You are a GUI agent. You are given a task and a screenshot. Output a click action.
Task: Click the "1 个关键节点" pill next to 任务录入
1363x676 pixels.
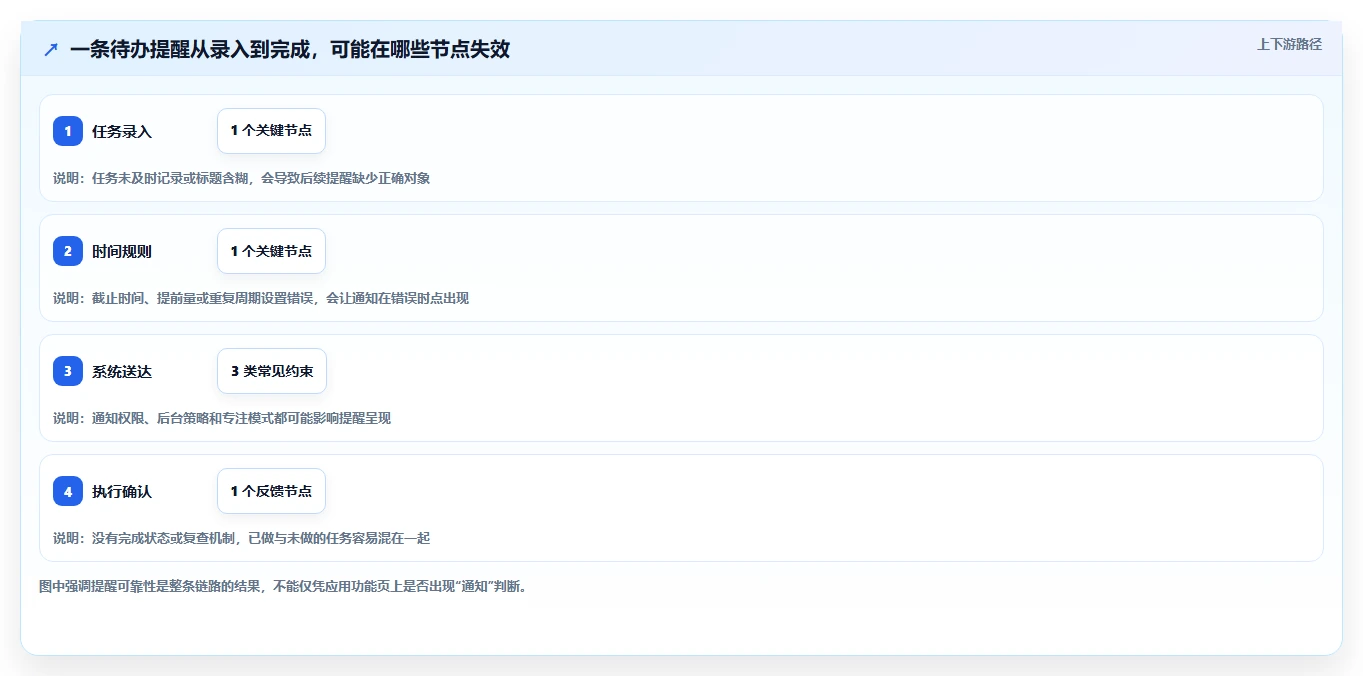tap(271, 131)
